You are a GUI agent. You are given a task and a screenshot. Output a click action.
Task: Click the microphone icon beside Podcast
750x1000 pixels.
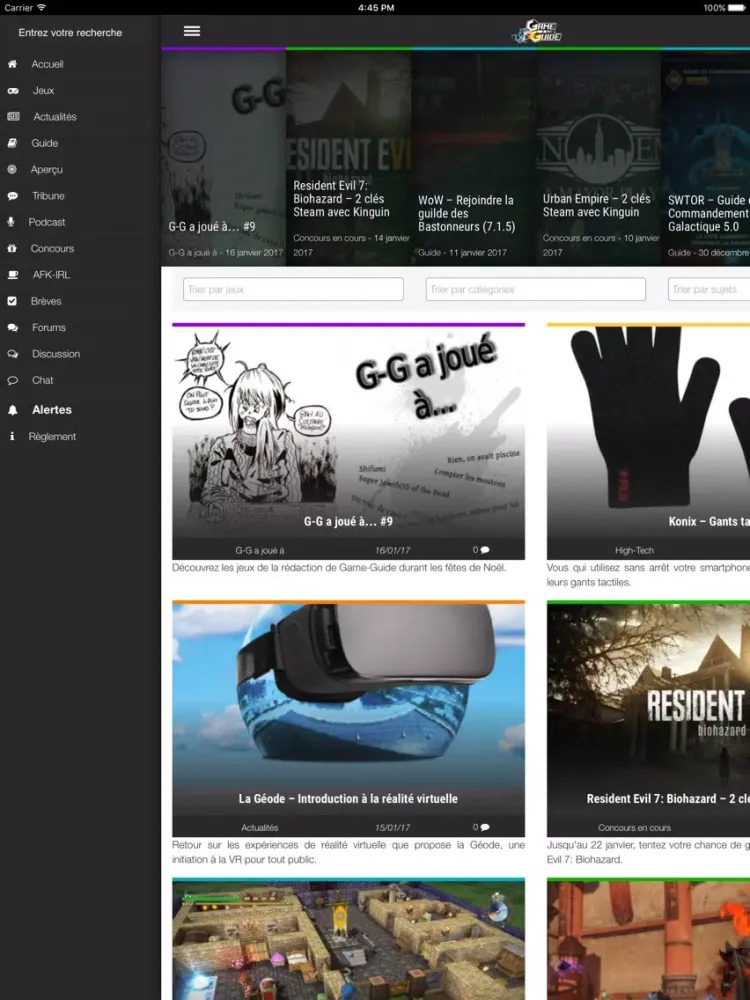[x=11, y=222]
